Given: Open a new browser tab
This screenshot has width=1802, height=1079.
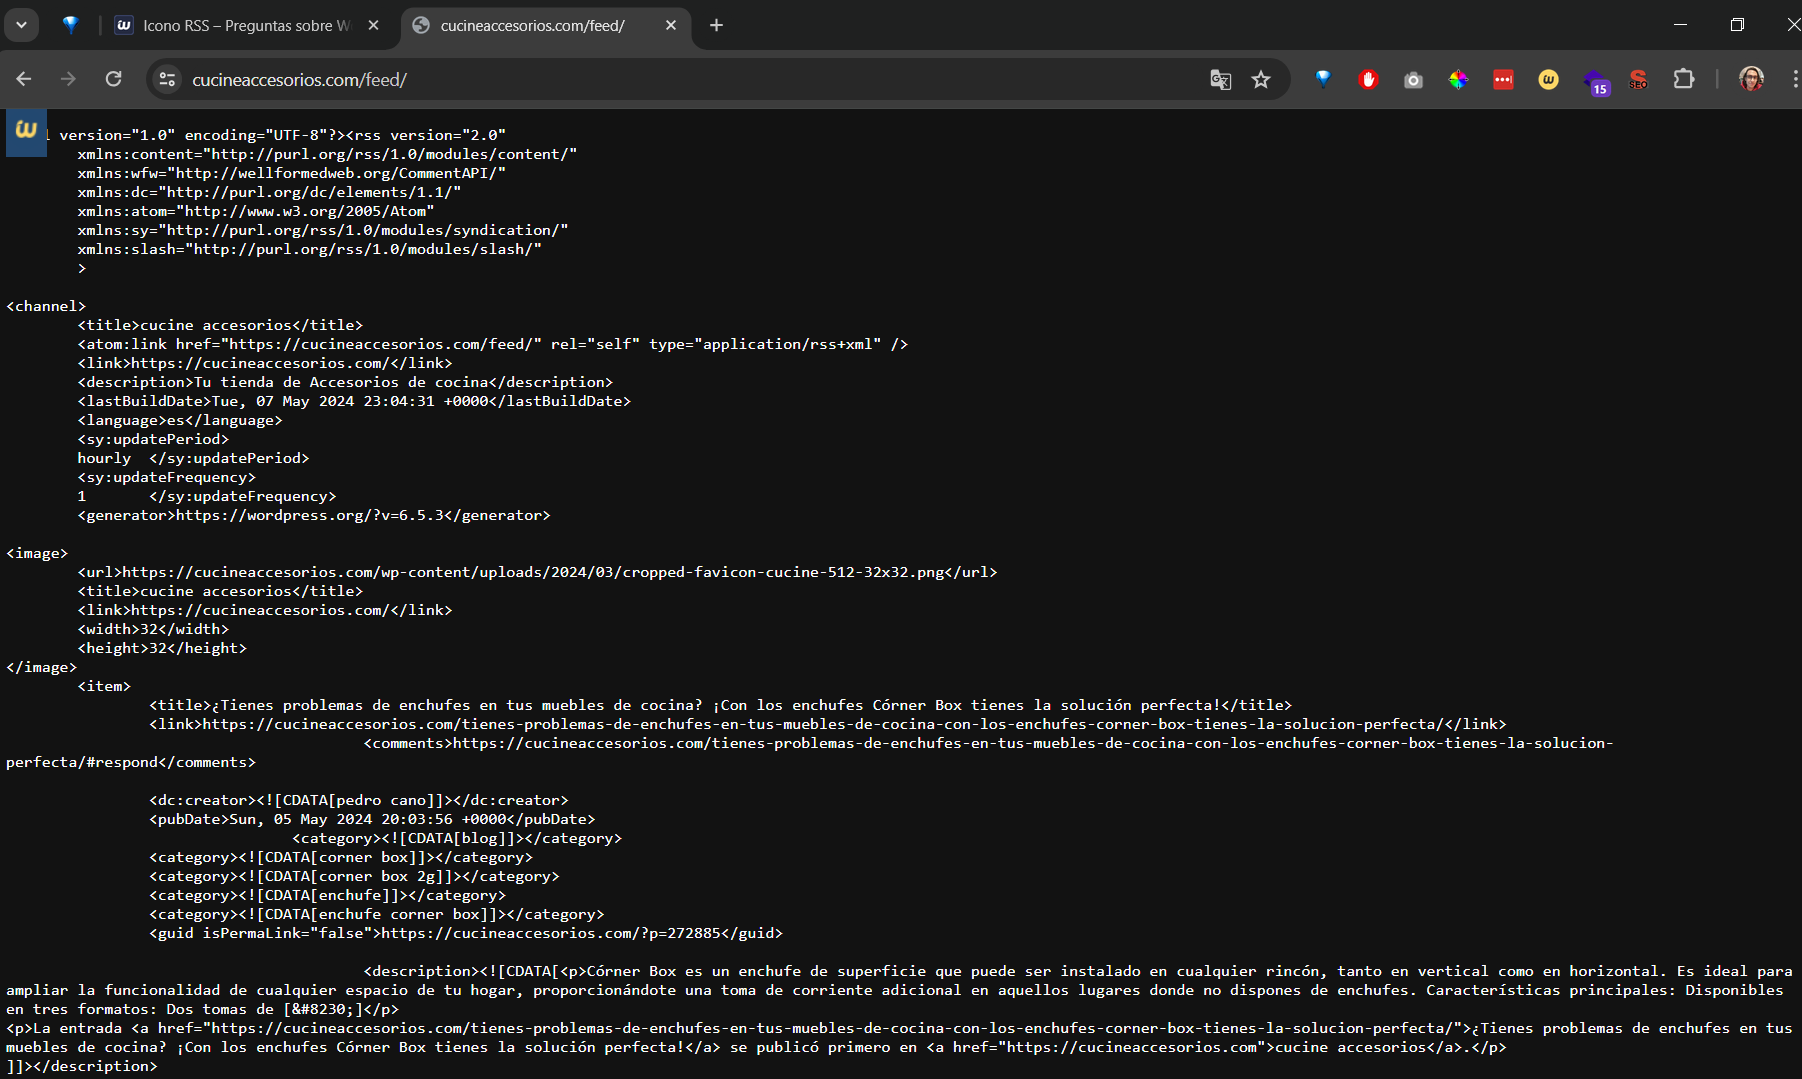Looking at the screenshot, I should [716, 25].
